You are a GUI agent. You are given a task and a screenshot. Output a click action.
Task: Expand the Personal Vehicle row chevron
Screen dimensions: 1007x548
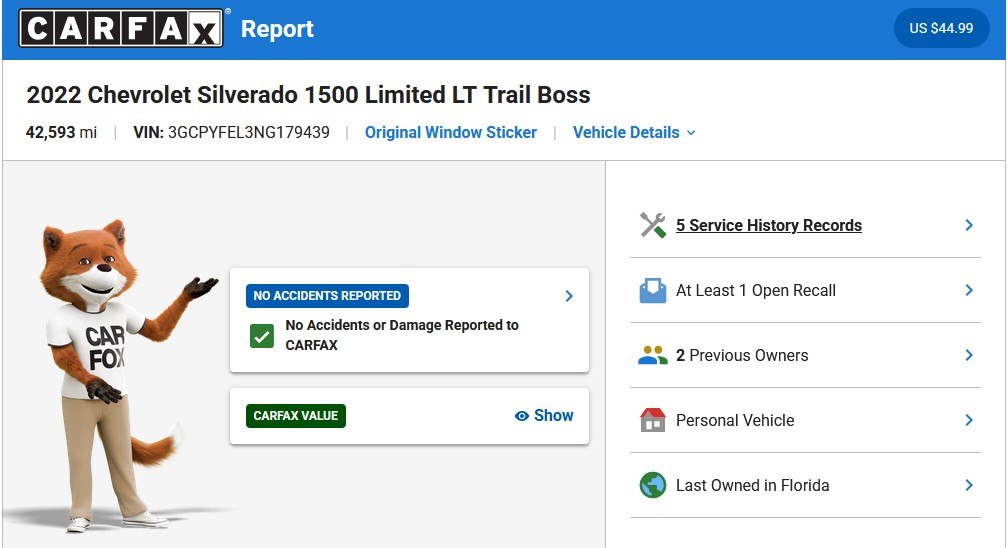click(x=969, y=420)
